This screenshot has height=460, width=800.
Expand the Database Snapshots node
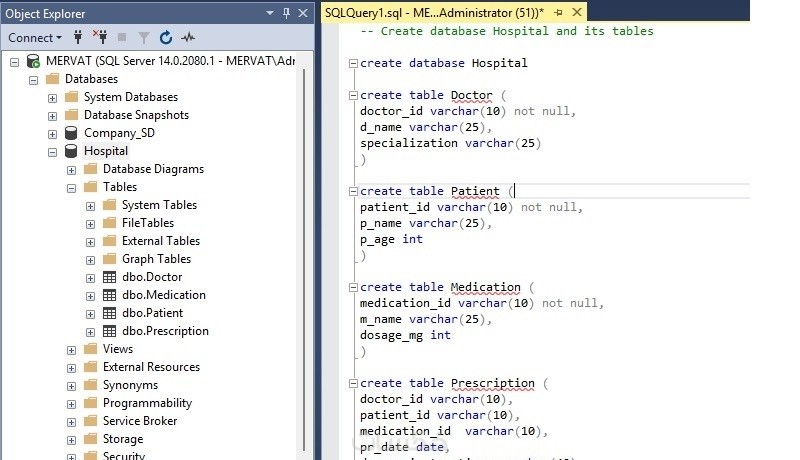(52, 116)
